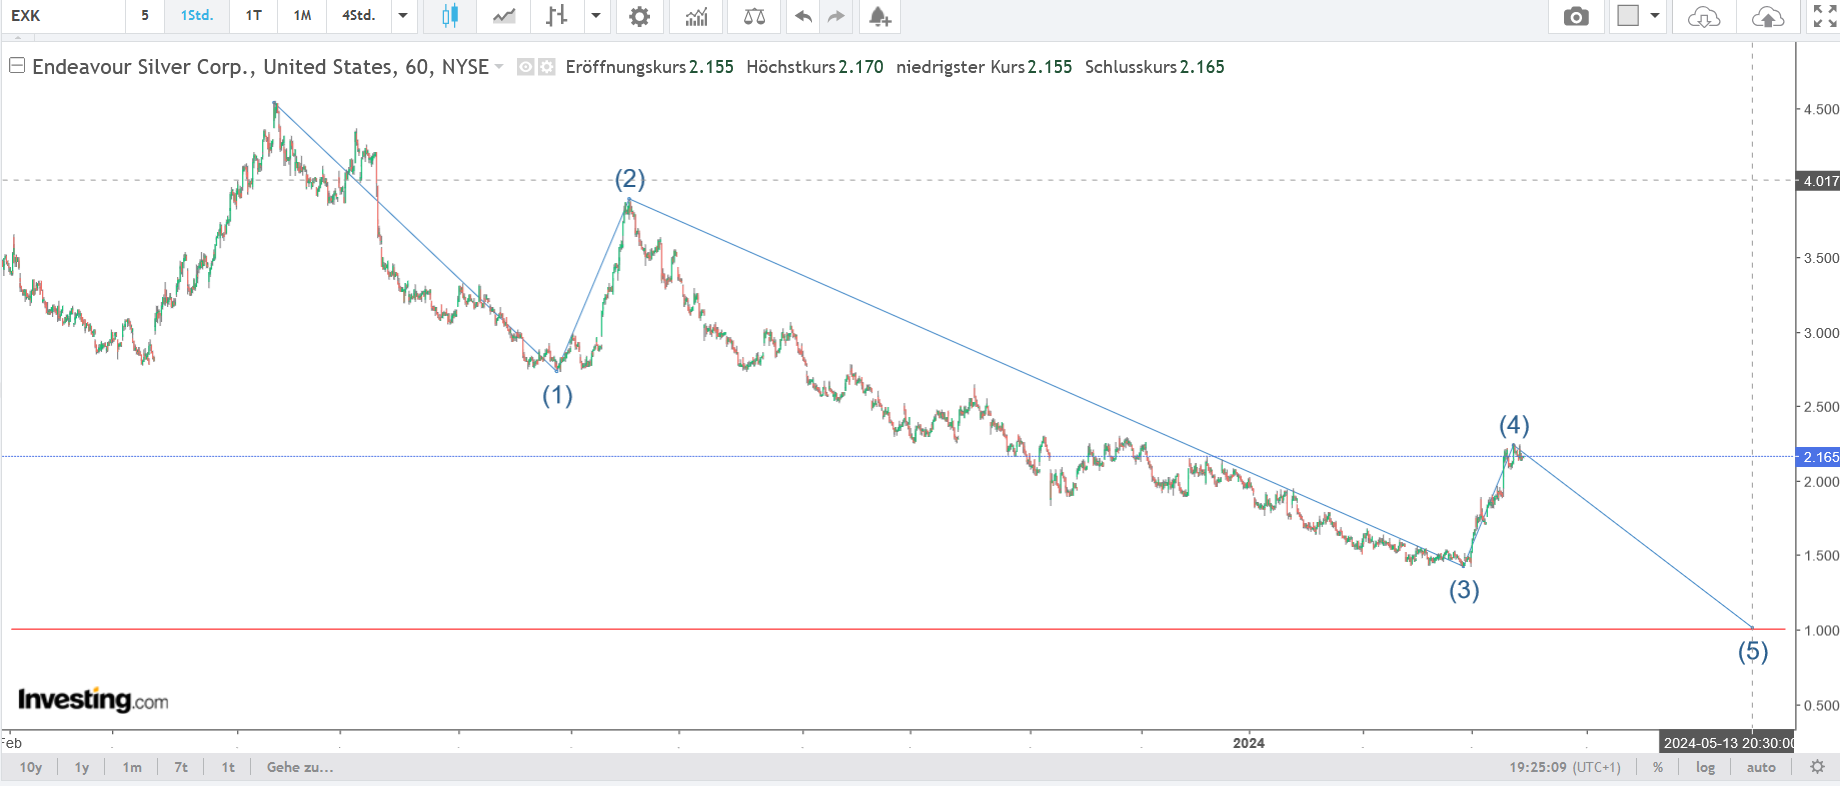
Task: Save chart layout to the cloud
Action: [1768, 16]
